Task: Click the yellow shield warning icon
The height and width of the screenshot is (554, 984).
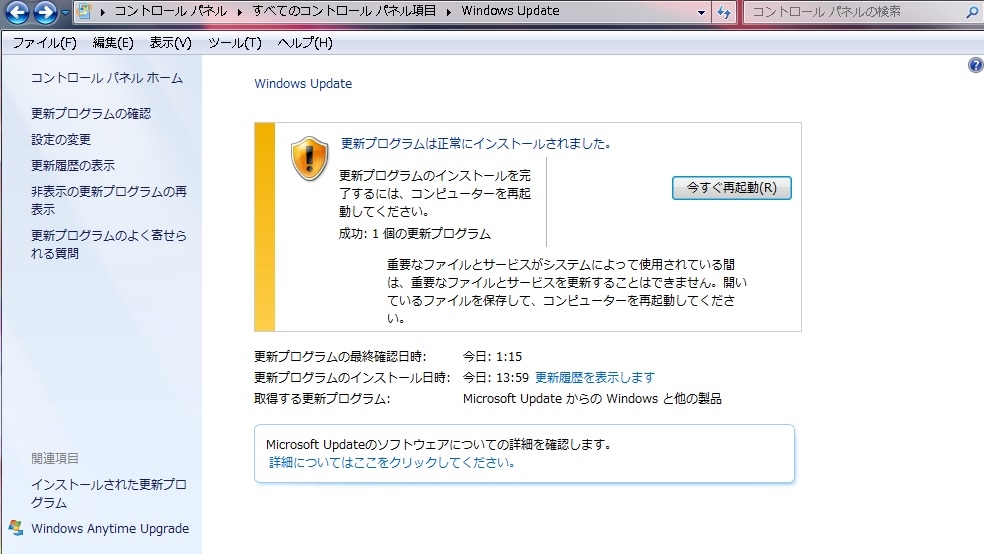Action: point(309,159)
